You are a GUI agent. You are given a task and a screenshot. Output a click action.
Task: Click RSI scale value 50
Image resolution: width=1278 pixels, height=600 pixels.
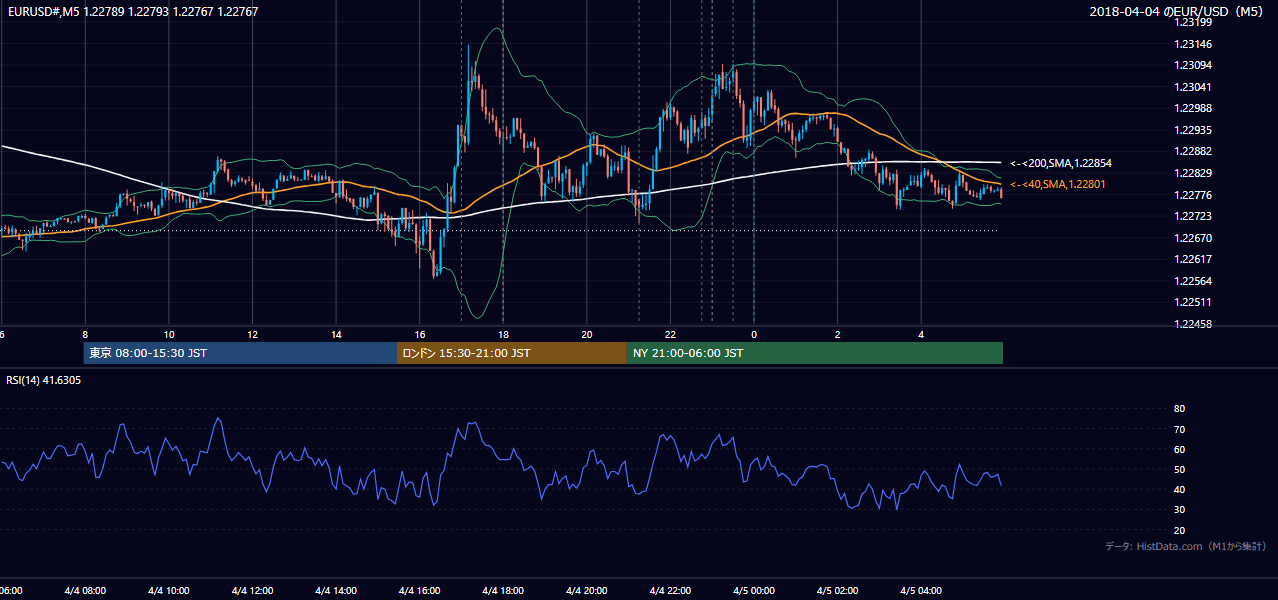click(x=1180, y=469)
